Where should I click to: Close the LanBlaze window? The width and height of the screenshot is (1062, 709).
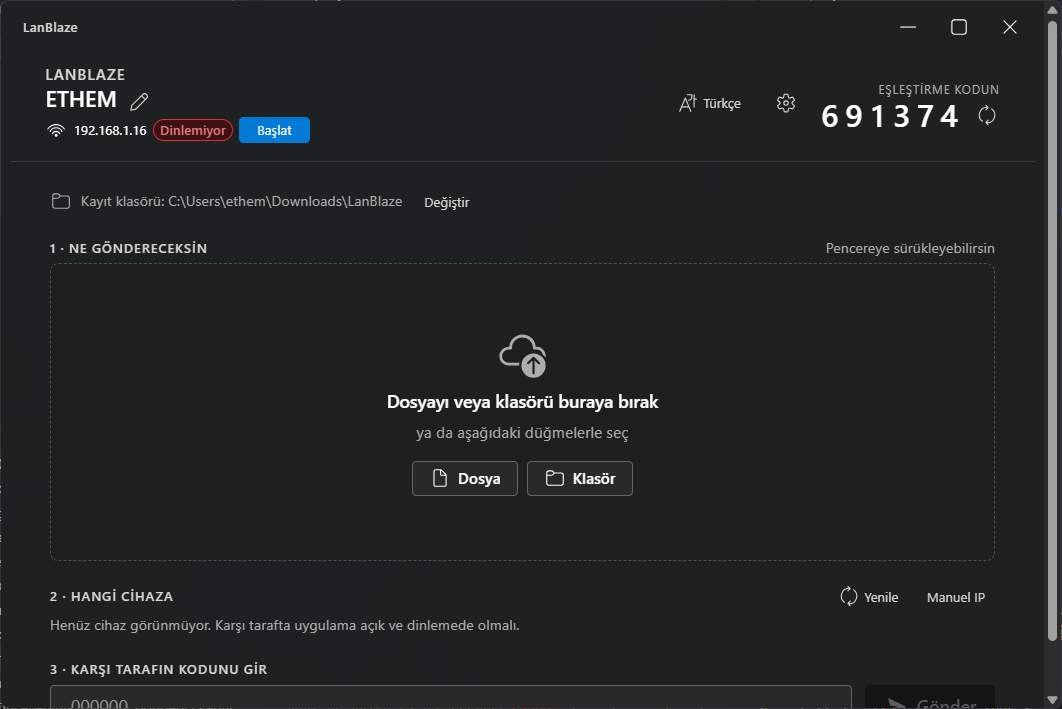tap(1010, 27)
